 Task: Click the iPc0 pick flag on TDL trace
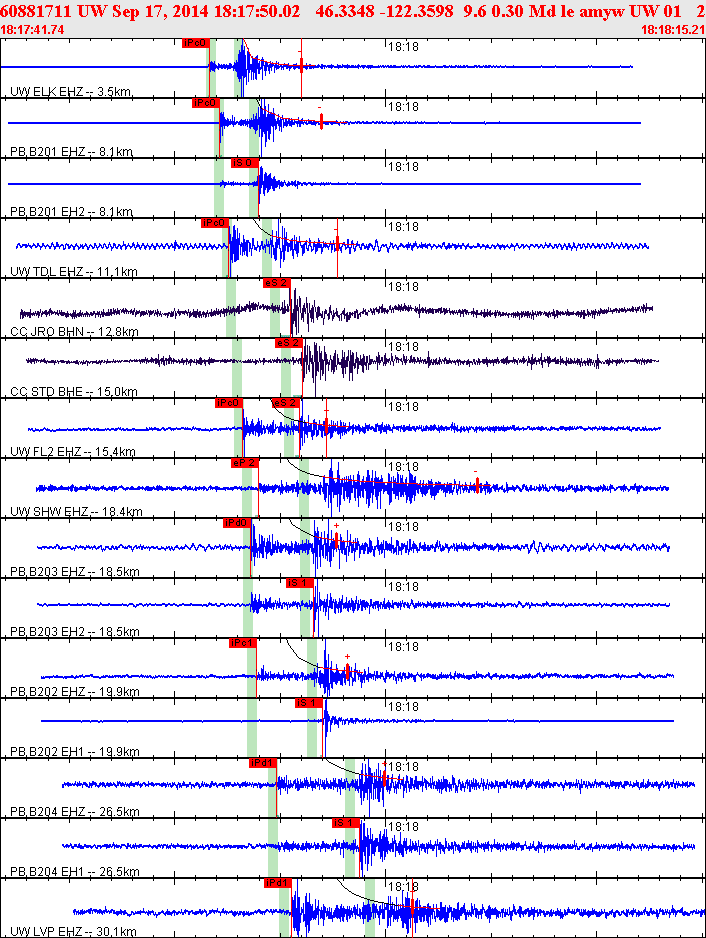[x=214, y=223]
